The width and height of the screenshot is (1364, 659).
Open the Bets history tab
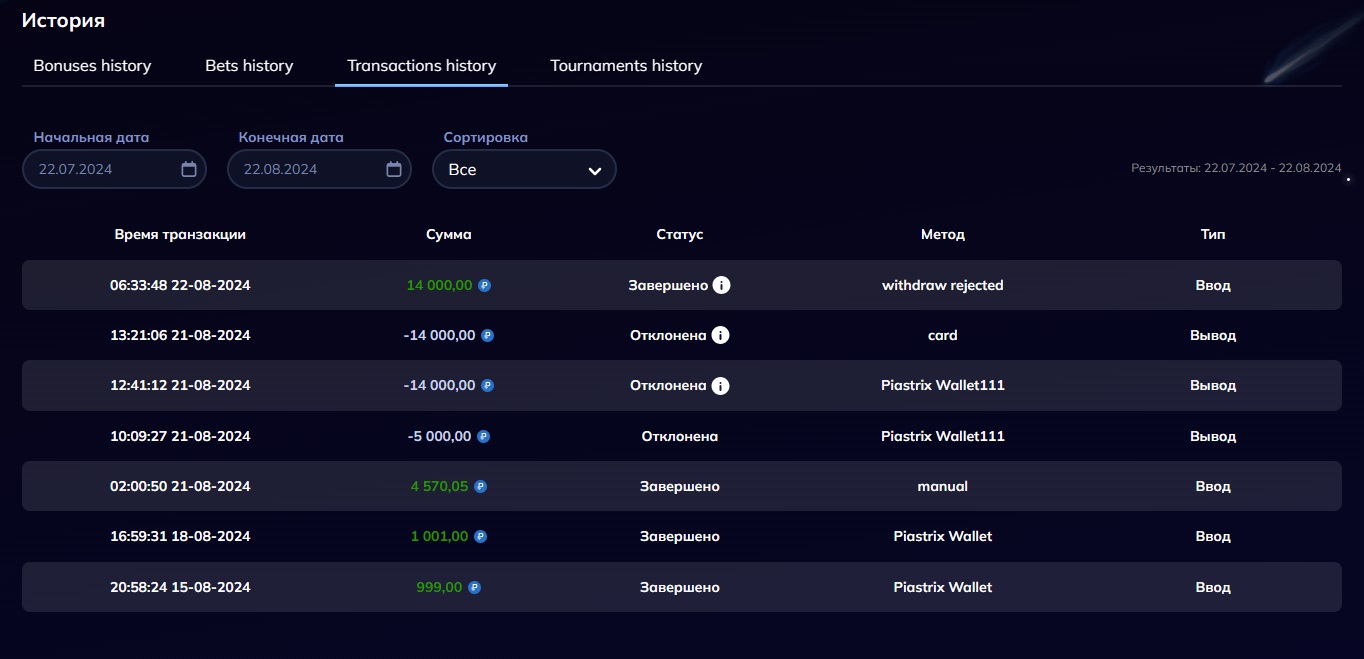pos(249,66)
